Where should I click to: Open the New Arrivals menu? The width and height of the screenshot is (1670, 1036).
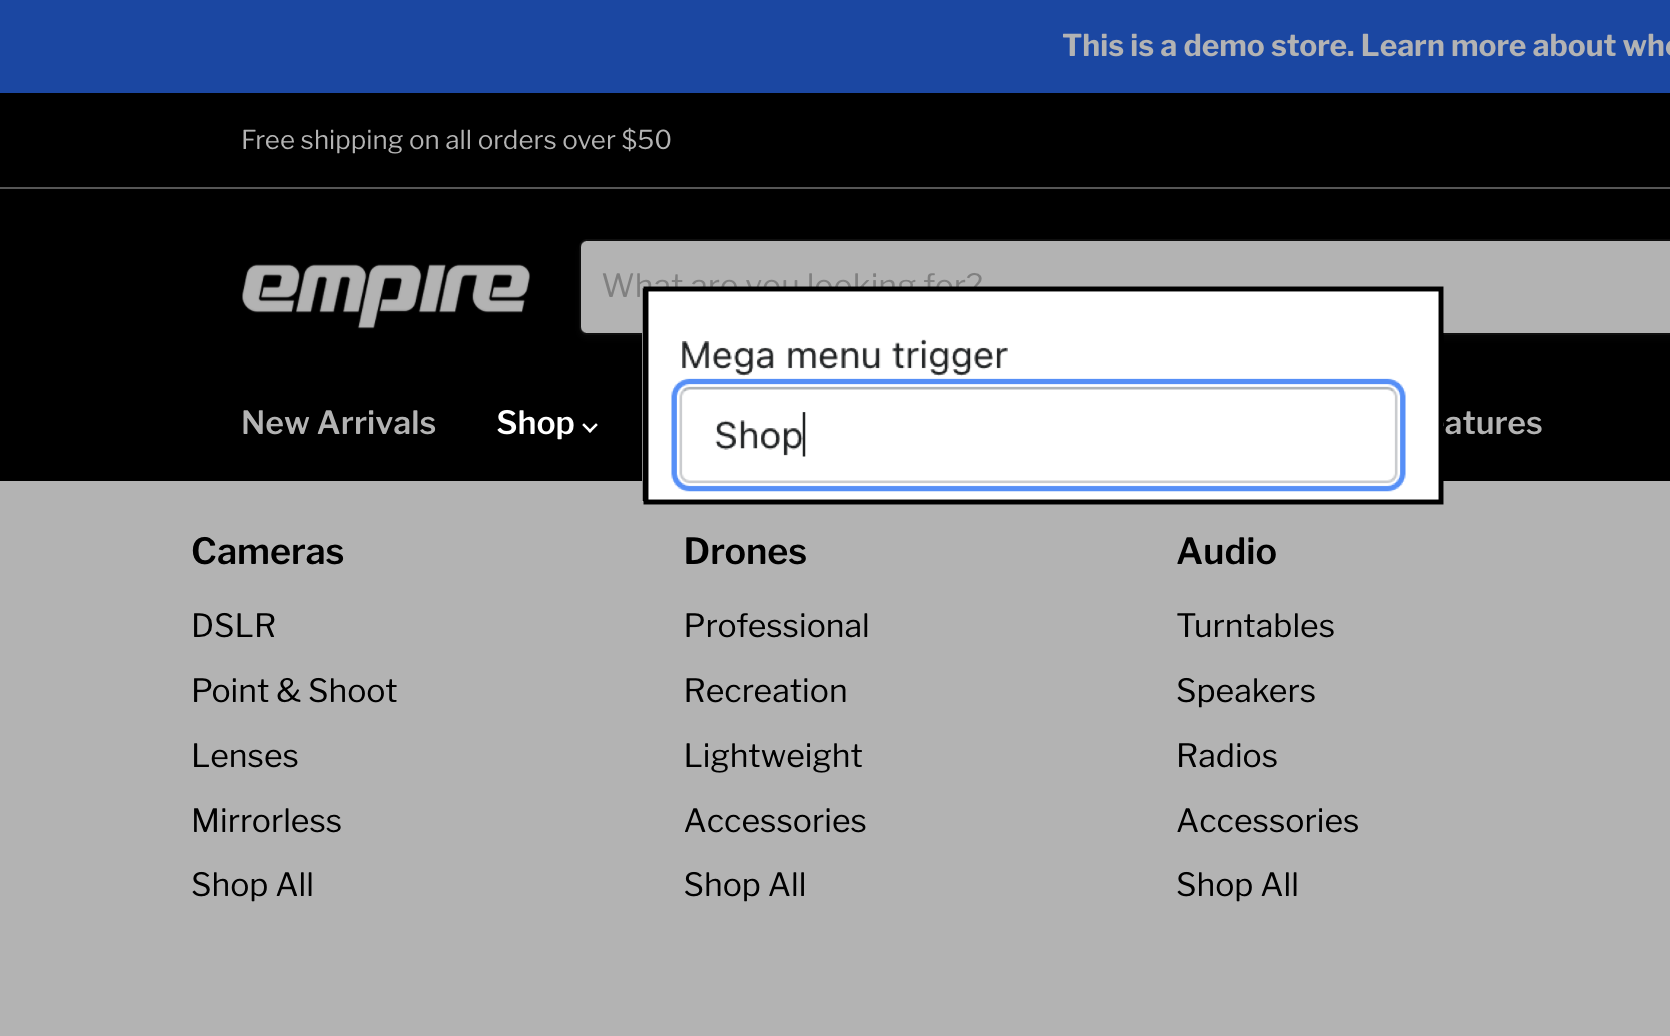338,422
